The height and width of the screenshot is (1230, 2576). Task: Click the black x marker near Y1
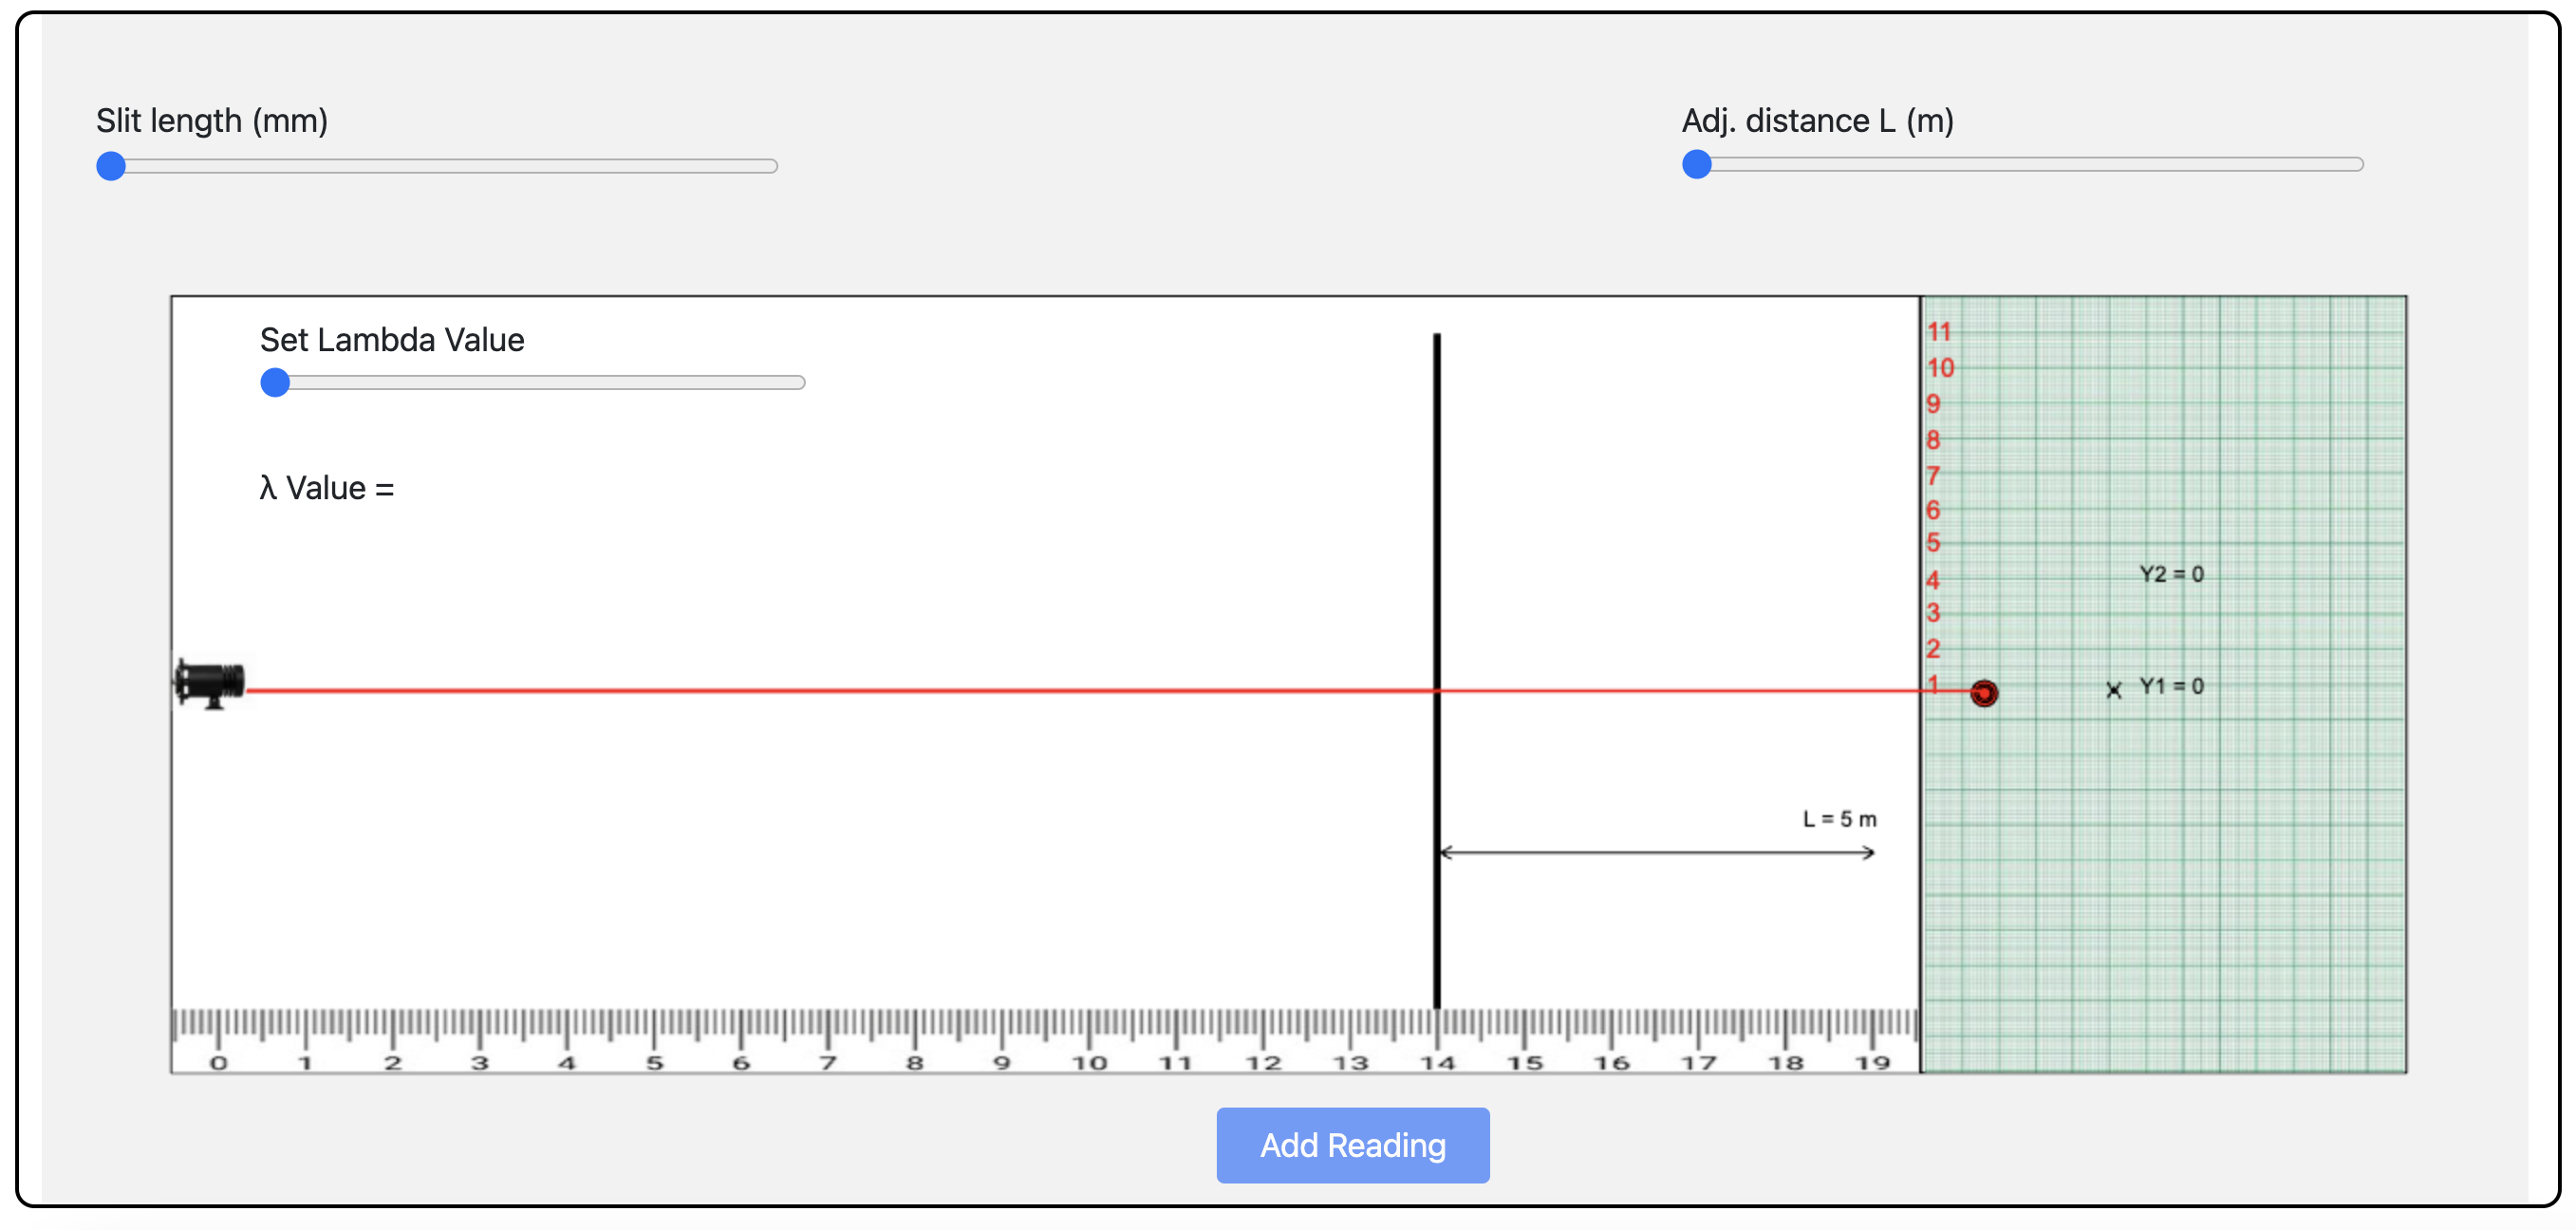pyautogui.click(x=2112, y=690)
